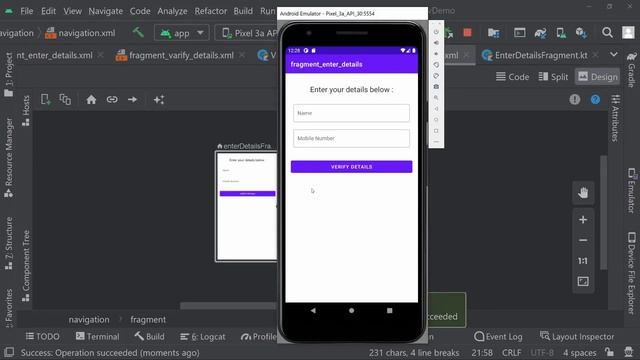This screenshot has width=640, height=360.
Task: Open Device File sync folder icon in toolbar
Action: tap(493, 33)
